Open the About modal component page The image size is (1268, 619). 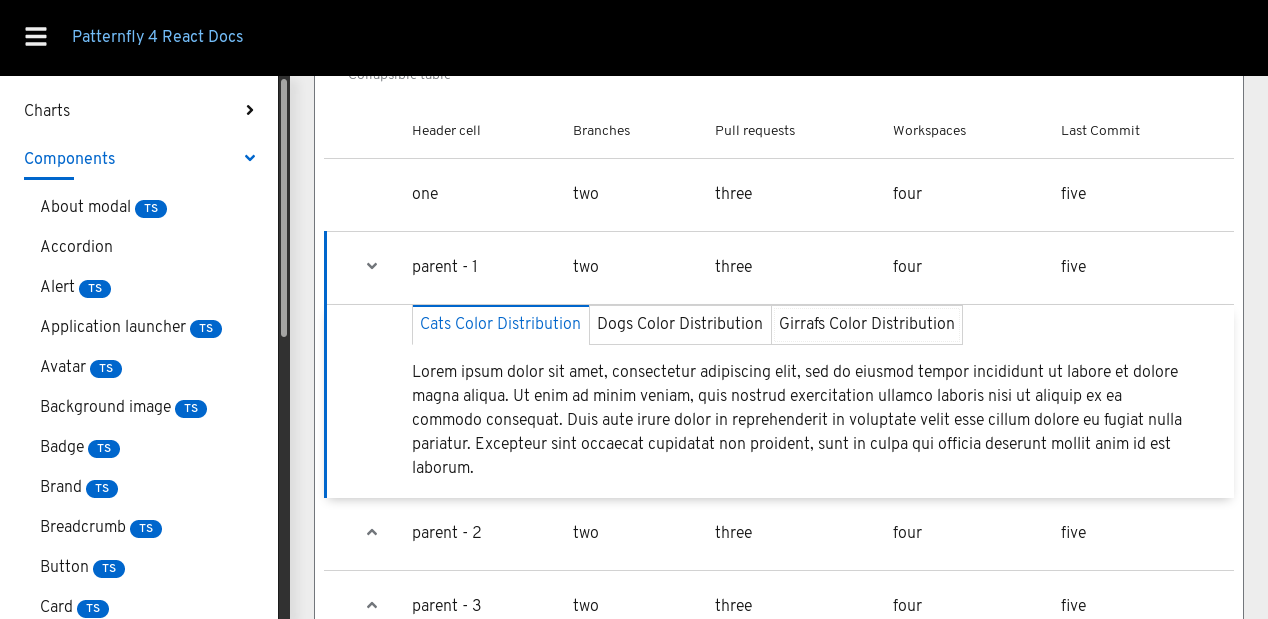87,207
